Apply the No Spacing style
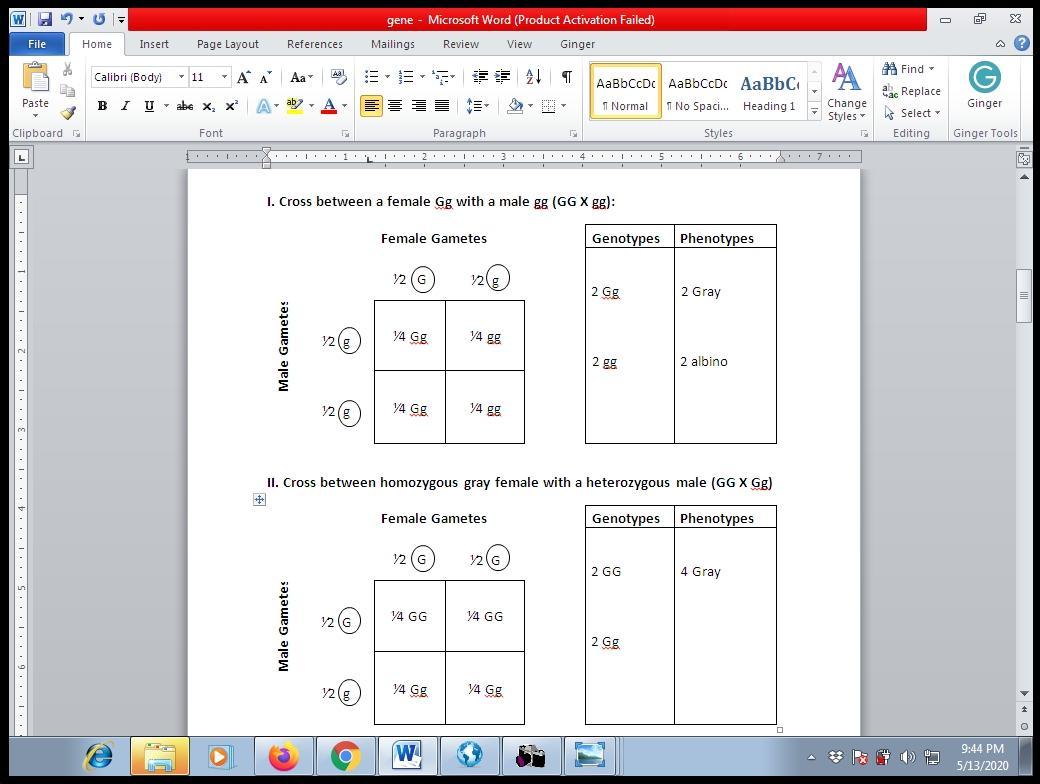This screenshot has height=784, width=1040. tap(698, 92)
